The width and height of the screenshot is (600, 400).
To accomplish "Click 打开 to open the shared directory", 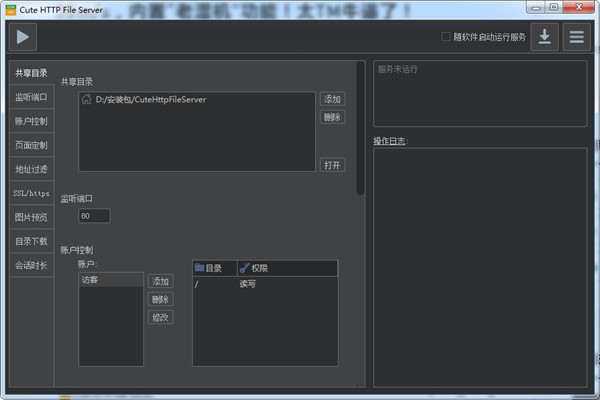I will tap(332, 164).
